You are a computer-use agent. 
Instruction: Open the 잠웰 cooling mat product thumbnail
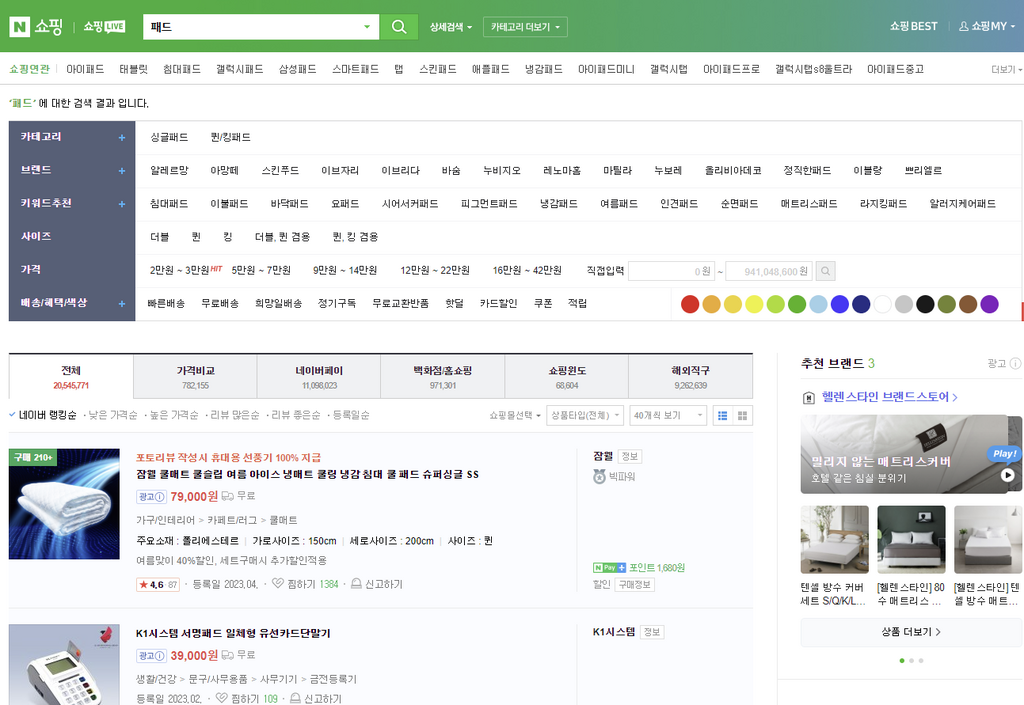[x=64, y=504]
